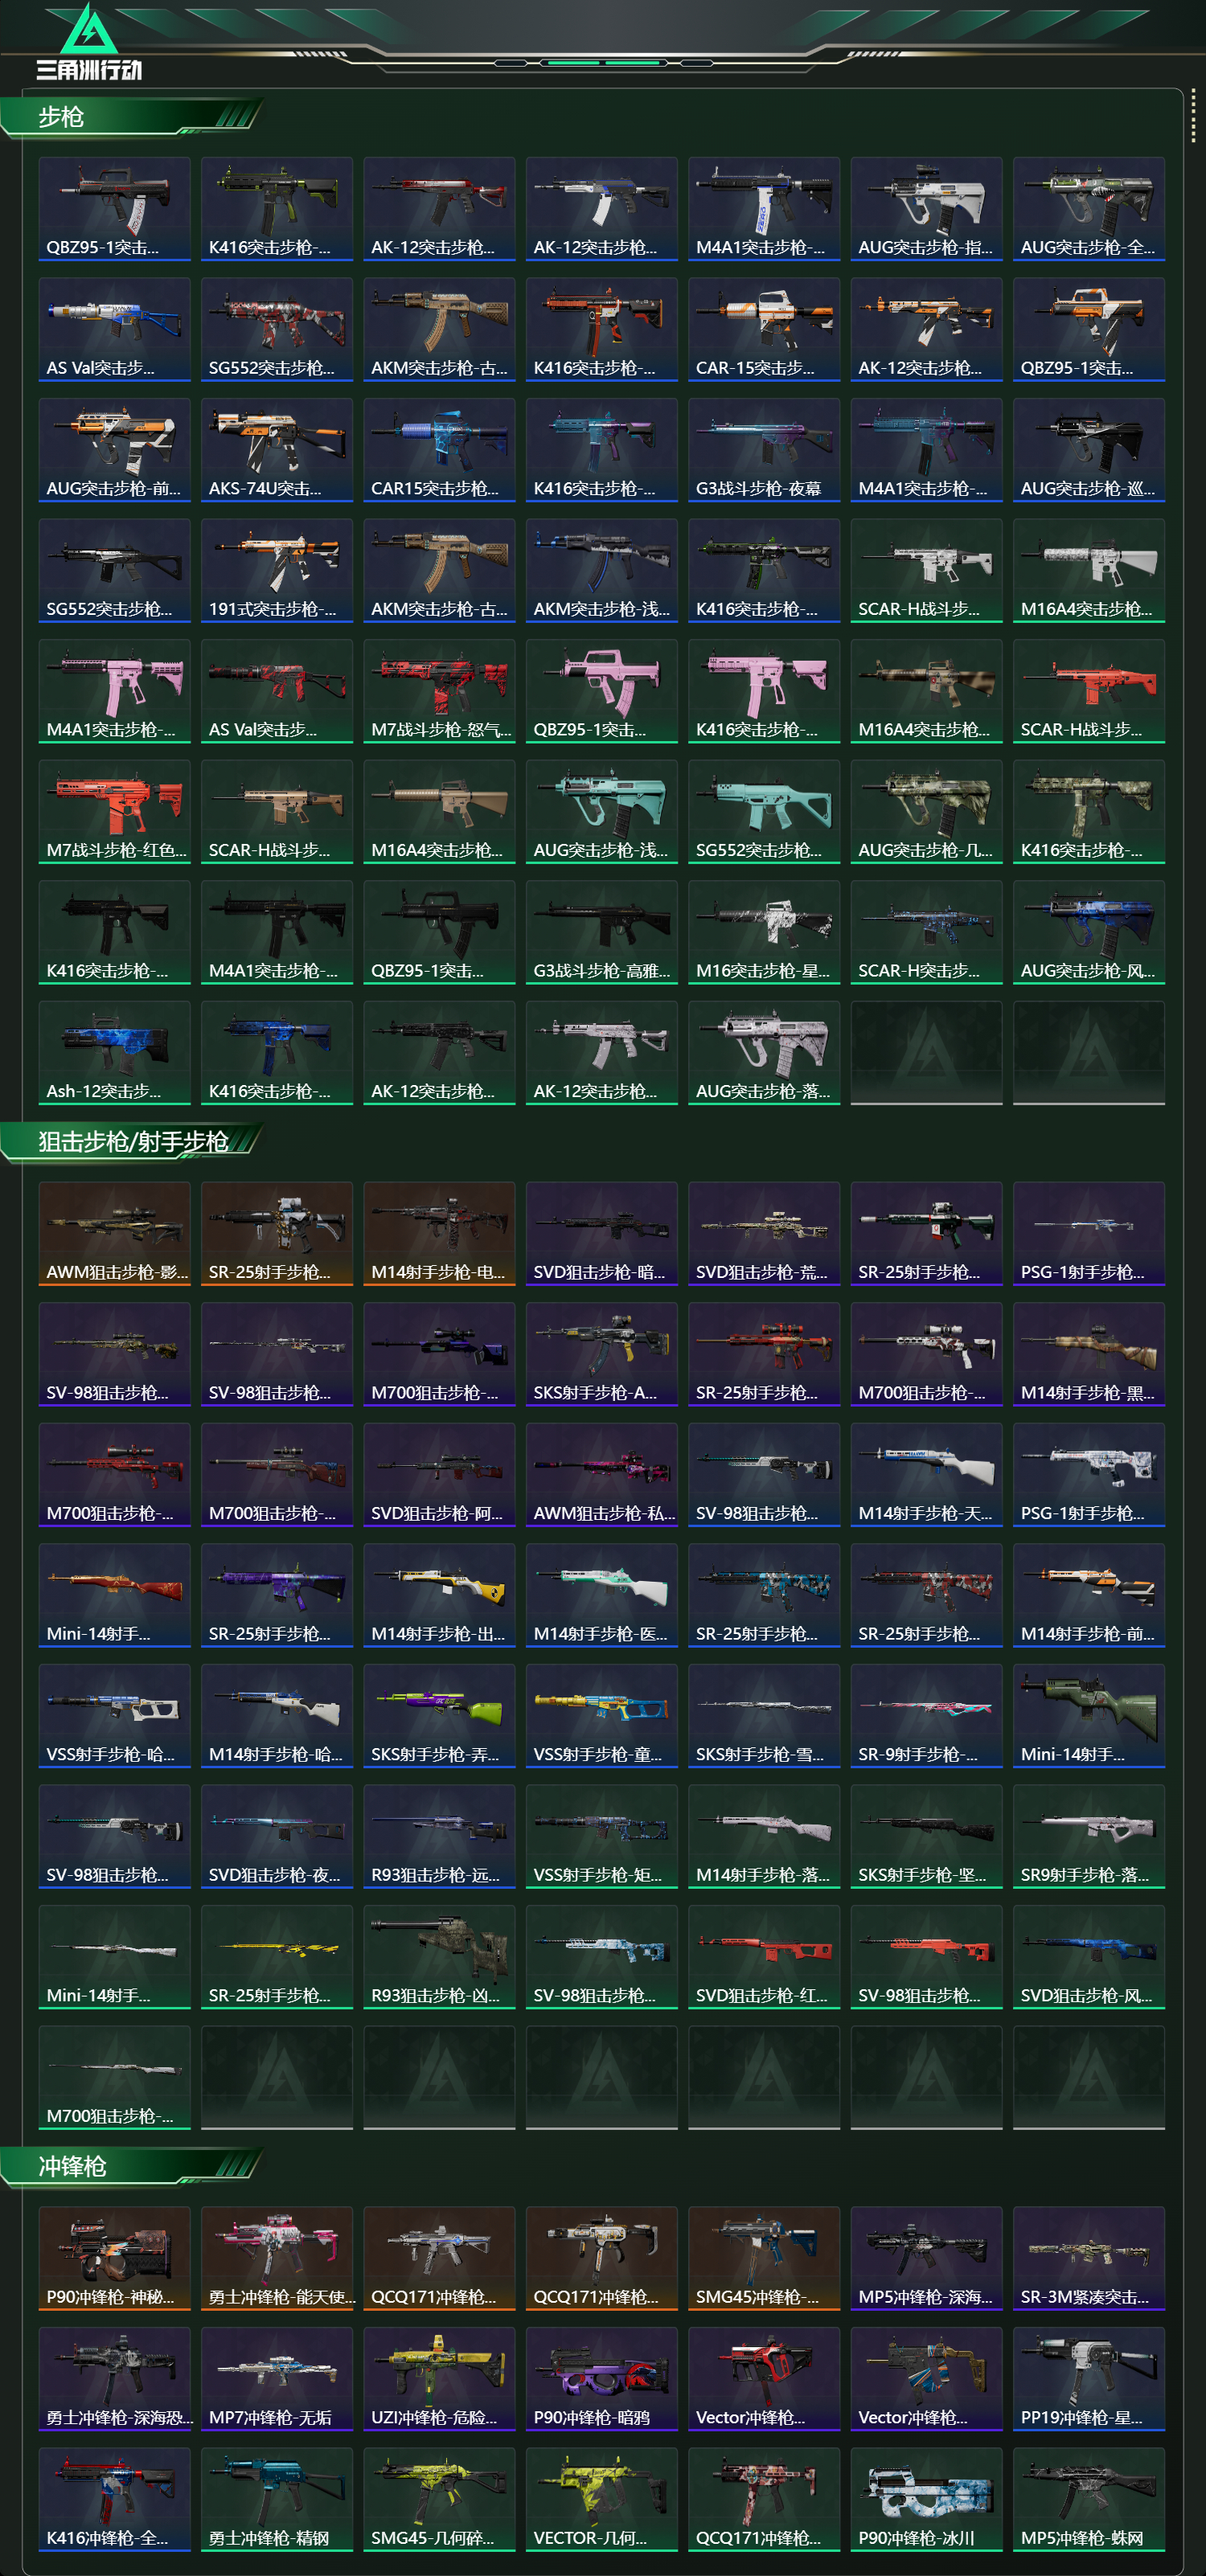
Task: Select the Ash-12突击步枪 blue skin
Action: tap(114, 1053)
